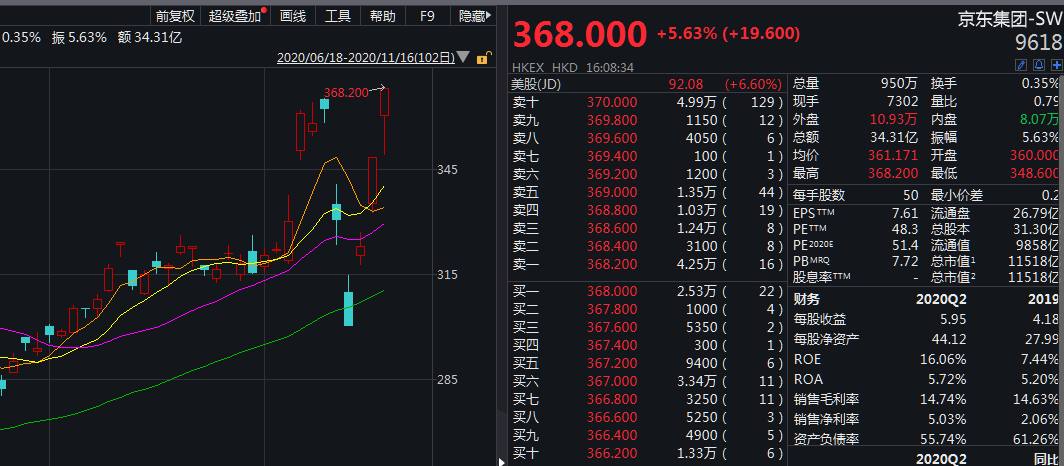Select the 买九 366.400 bid row
Screen dimensions: 1064x466
pos(647,435)
